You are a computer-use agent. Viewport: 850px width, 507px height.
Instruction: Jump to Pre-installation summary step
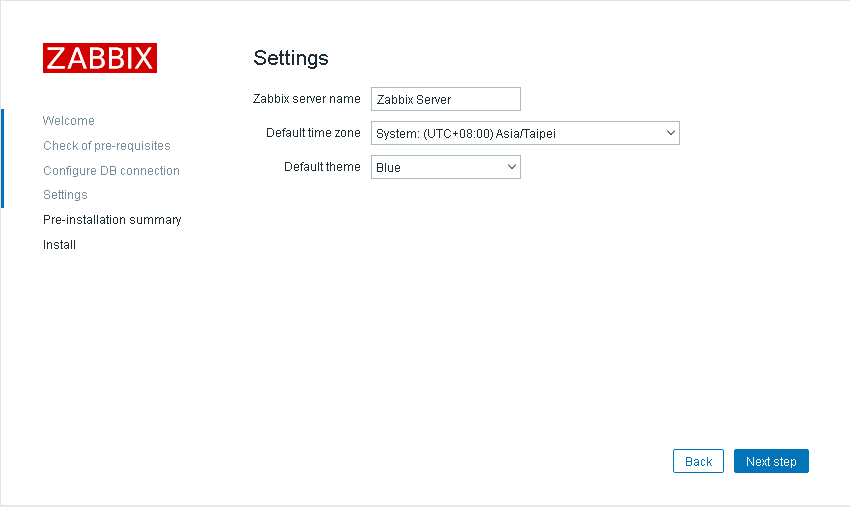click(112, 220)
